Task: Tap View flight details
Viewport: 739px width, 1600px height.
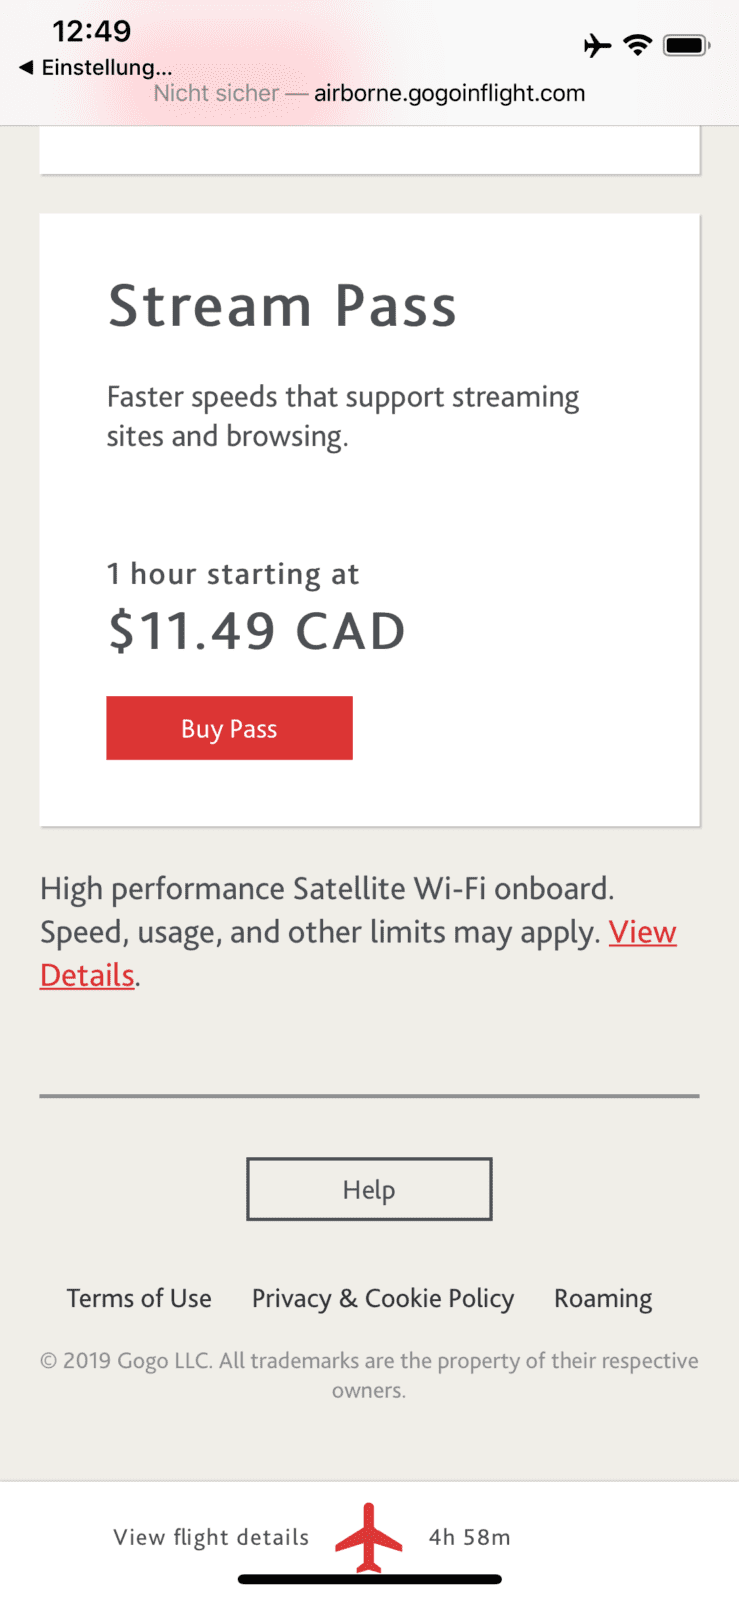Action: (x=211, y=1537)
